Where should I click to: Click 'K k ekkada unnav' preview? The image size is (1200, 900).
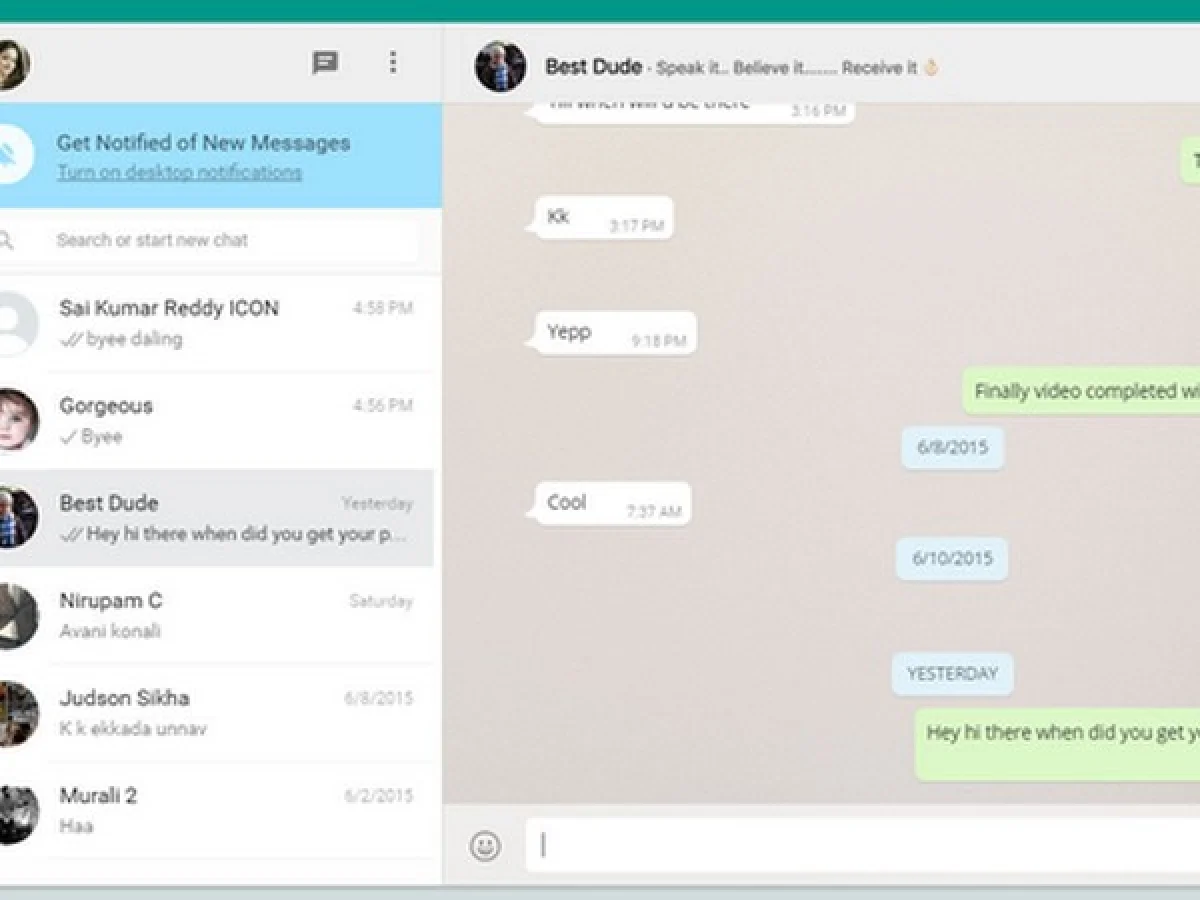coord(132,728)
